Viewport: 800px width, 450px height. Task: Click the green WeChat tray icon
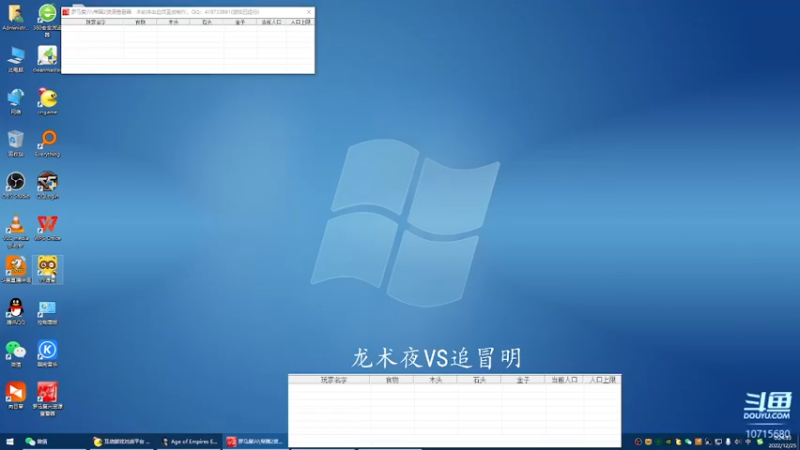click(688, 442)
